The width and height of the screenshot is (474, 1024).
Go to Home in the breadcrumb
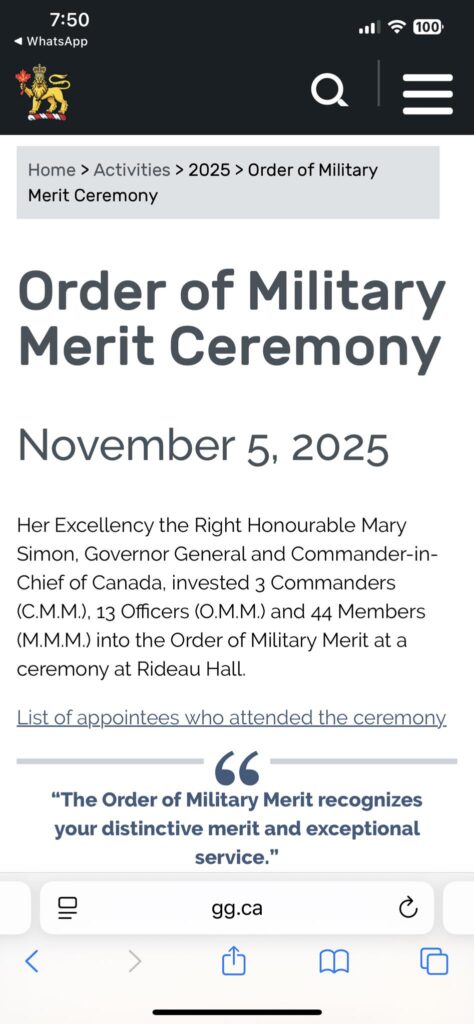[x=52, y=170]
